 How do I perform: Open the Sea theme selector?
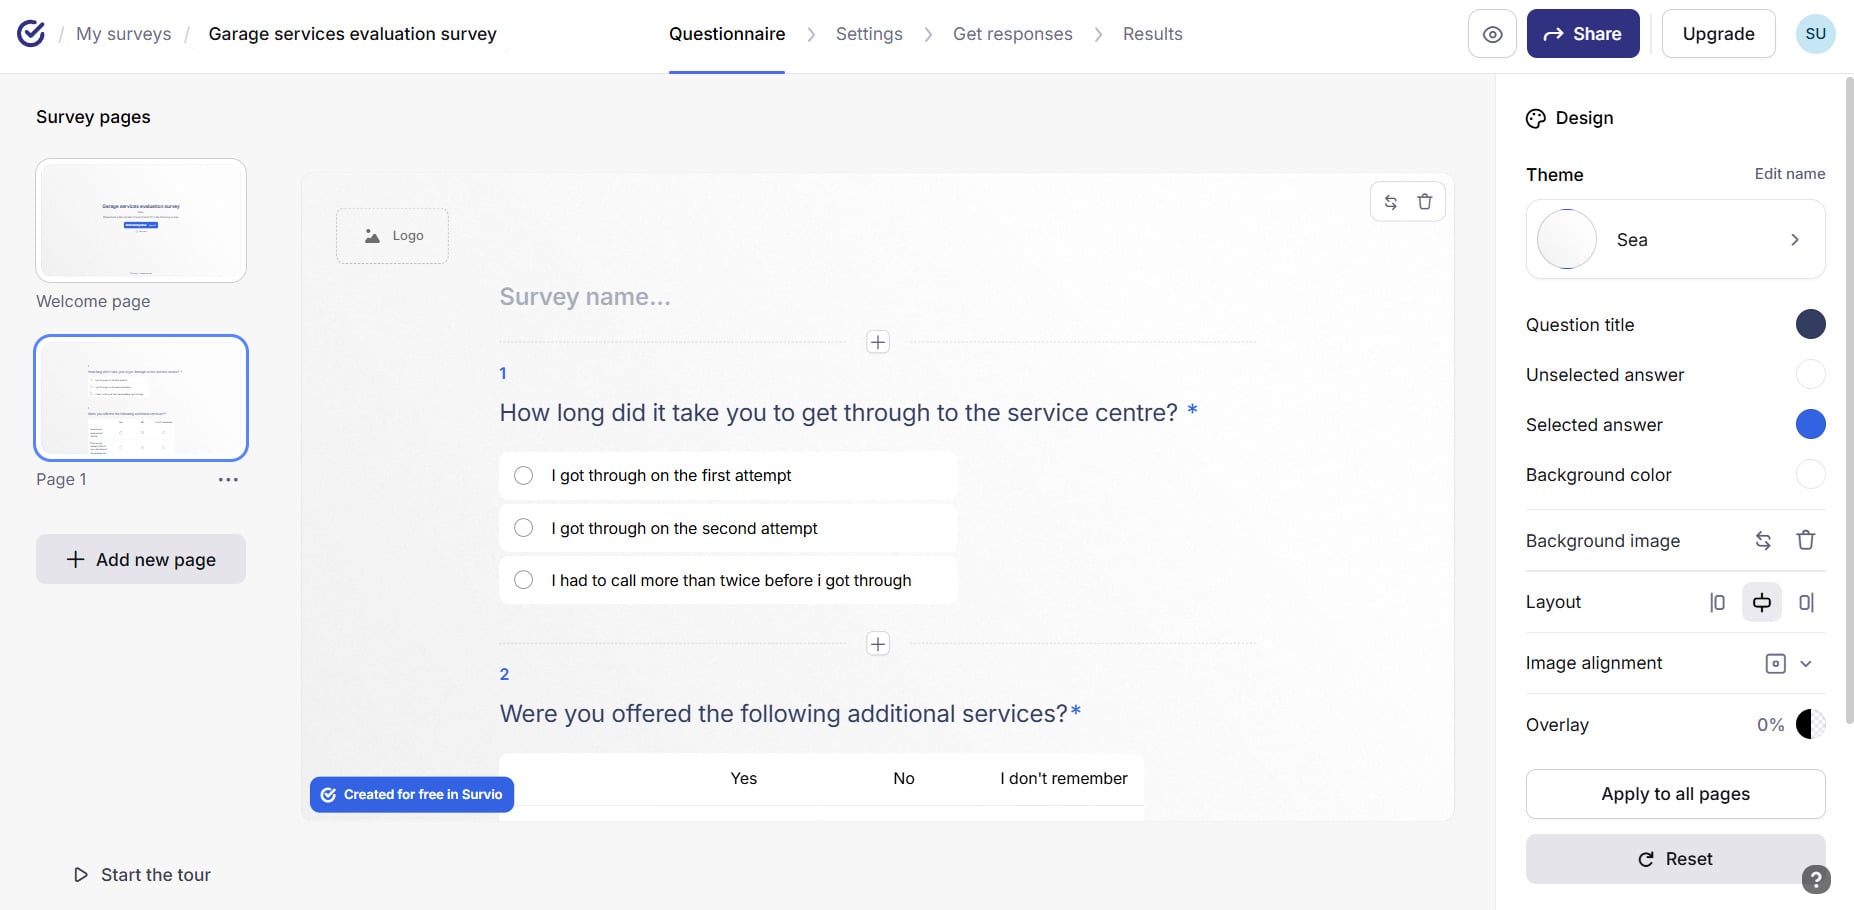[x=1675, y=239]
